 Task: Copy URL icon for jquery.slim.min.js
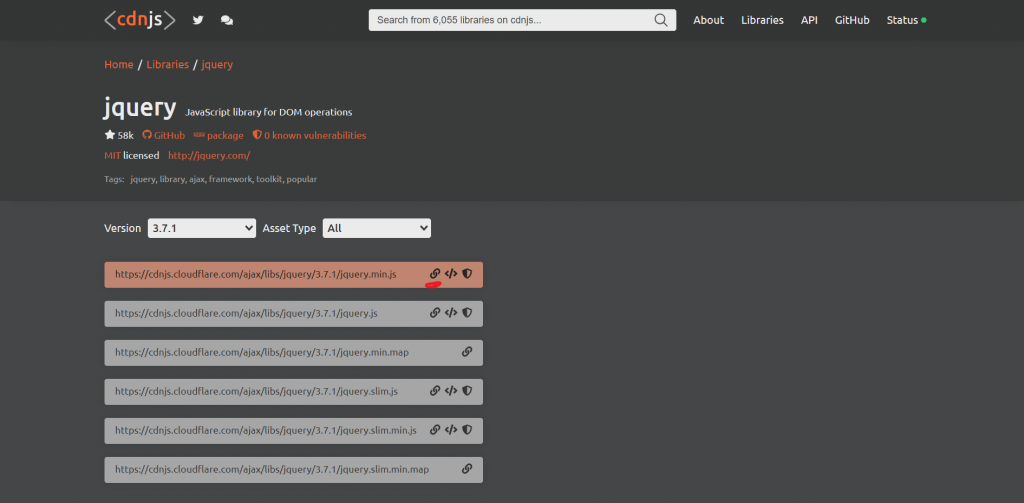tap(435, 430)
